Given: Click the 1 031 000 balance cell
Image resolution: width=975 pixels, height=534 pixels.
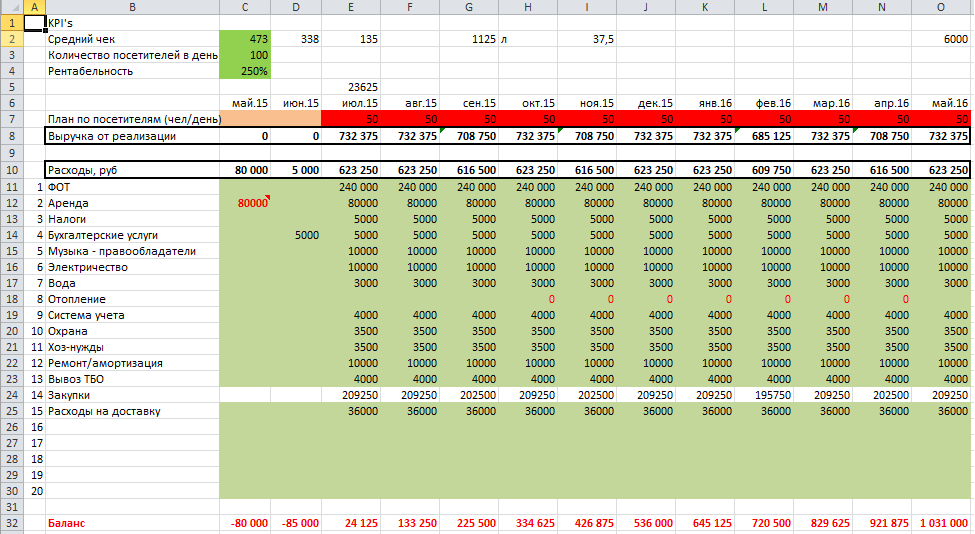Looking at the screenshot, I should coord(941,523).
